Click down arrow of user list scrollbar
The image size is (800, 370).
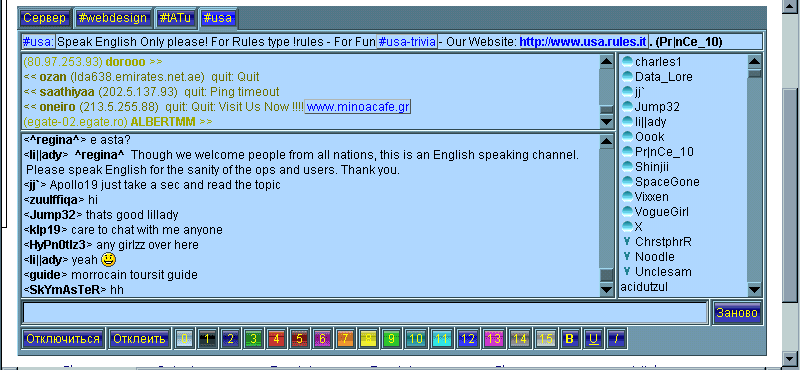[x=755, y=289]
